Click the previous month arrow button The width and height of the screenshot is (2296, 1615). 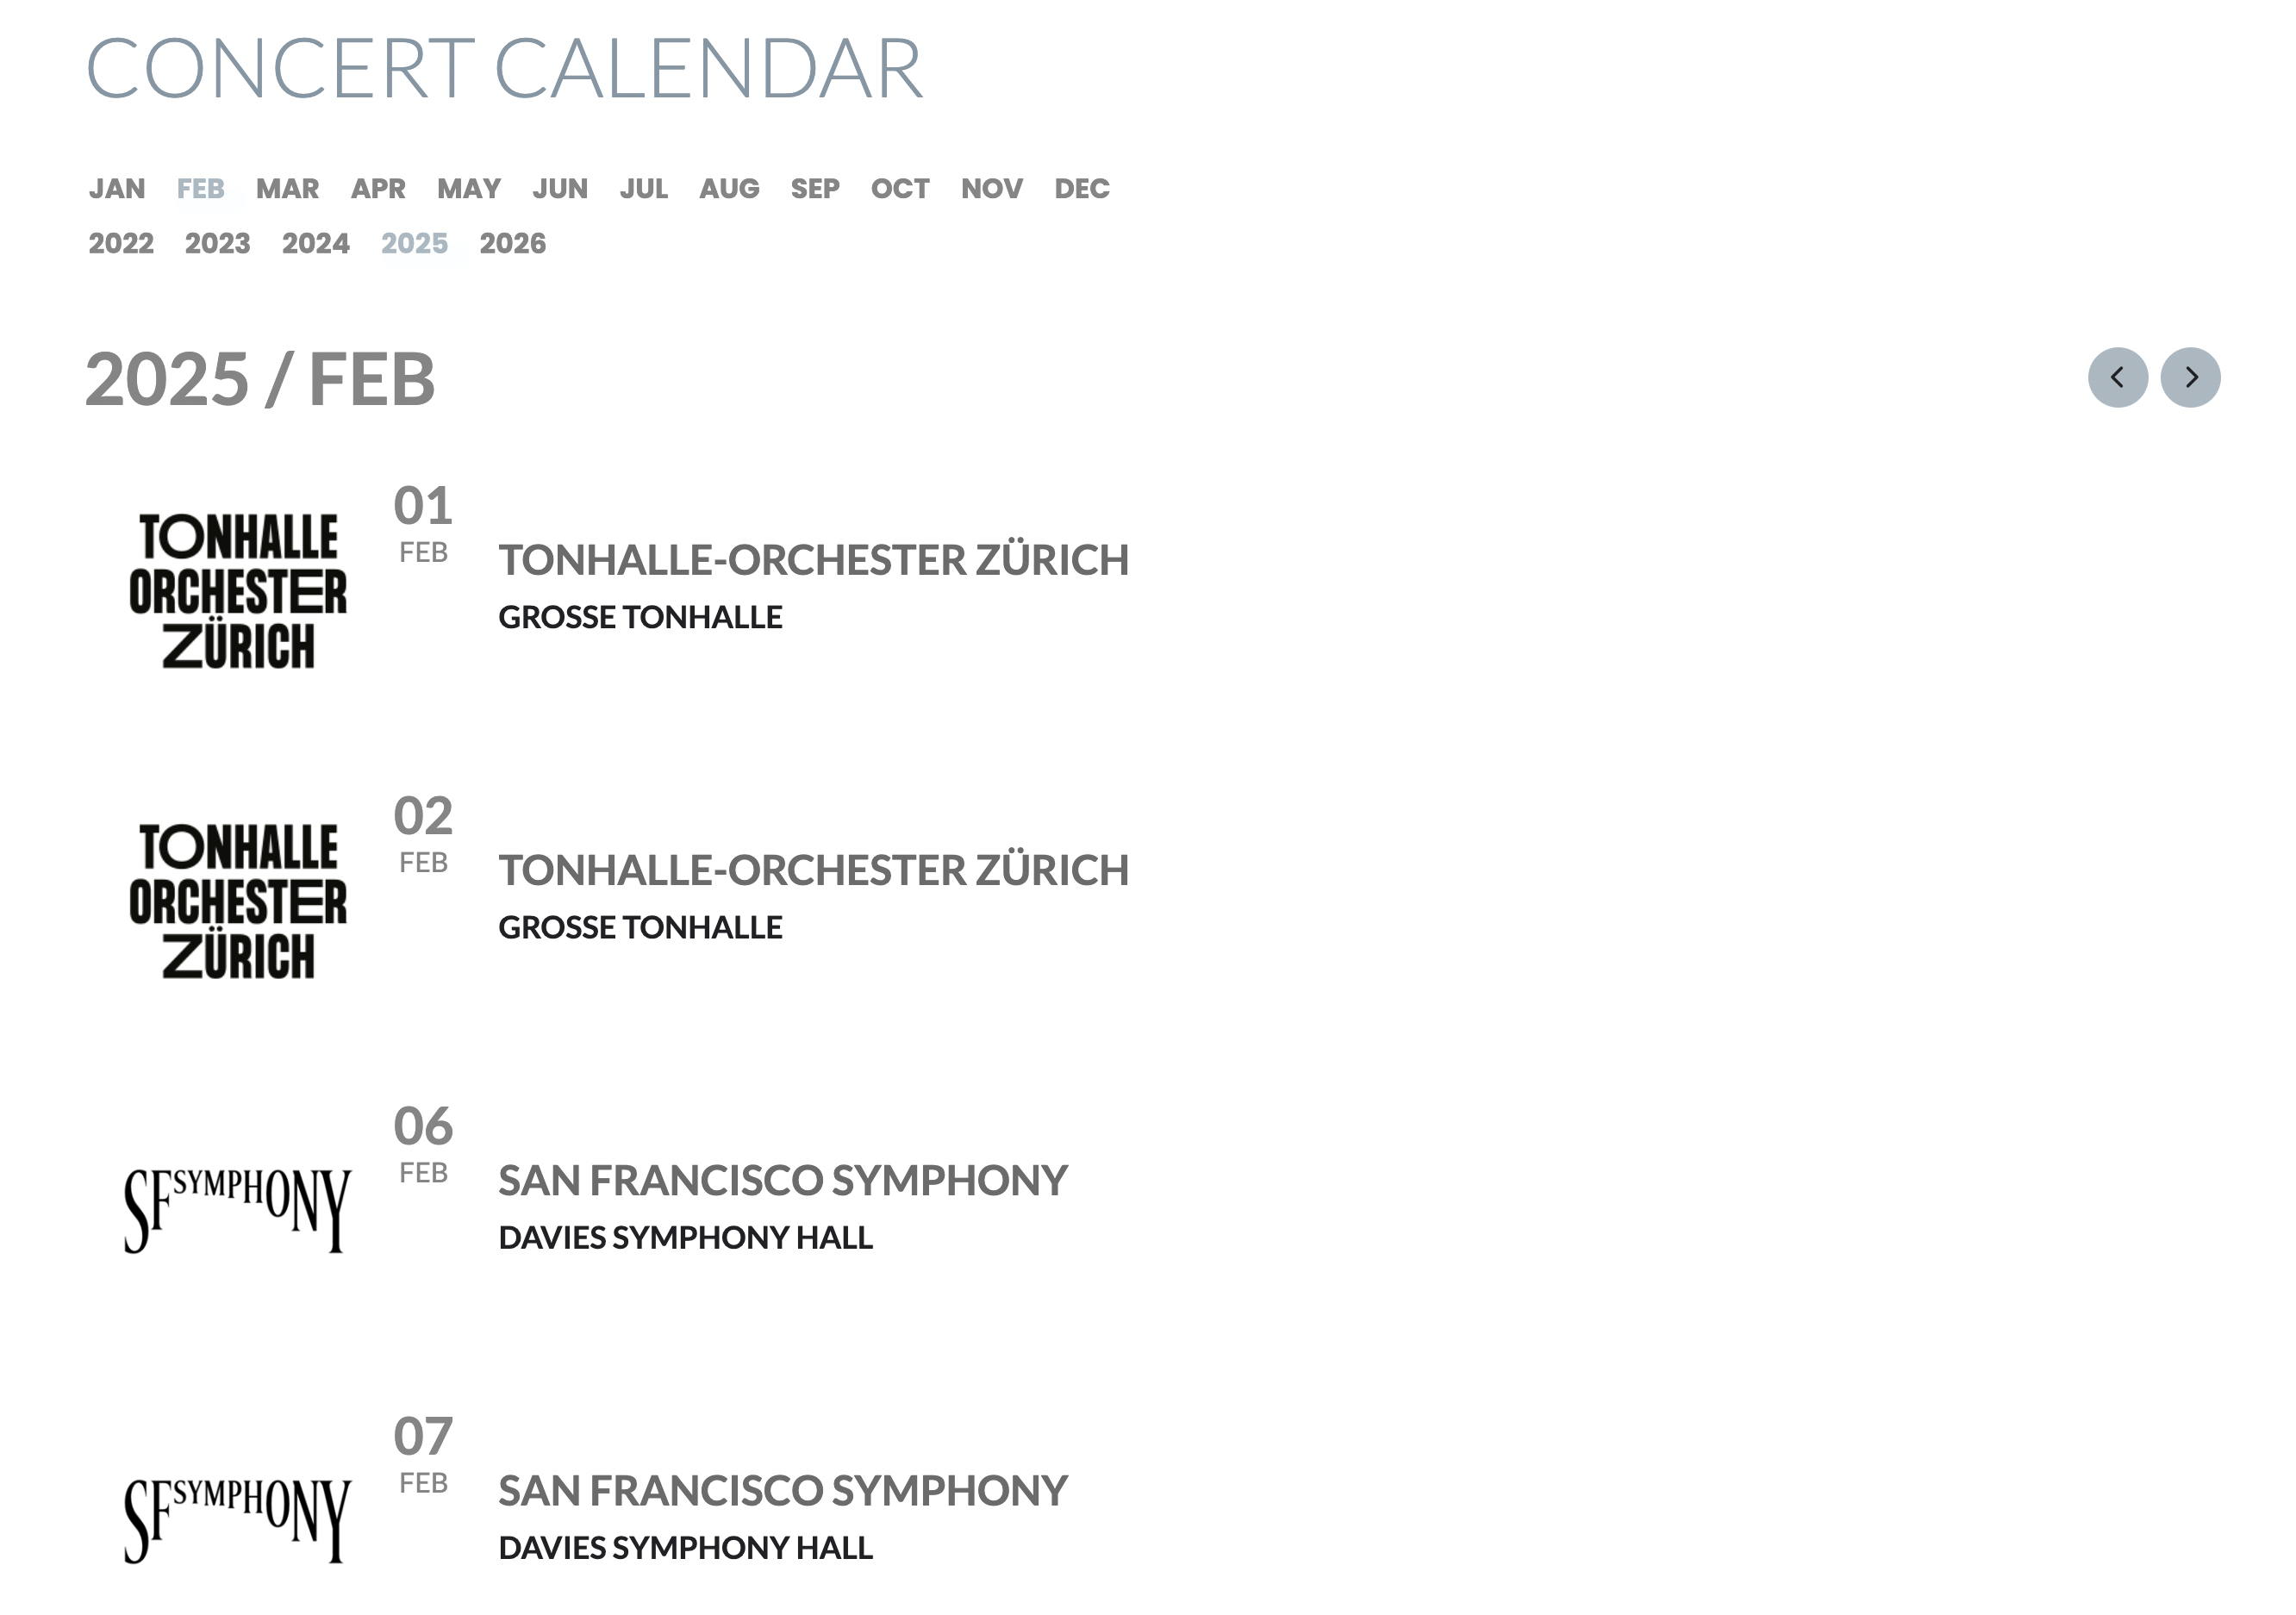2117,377
